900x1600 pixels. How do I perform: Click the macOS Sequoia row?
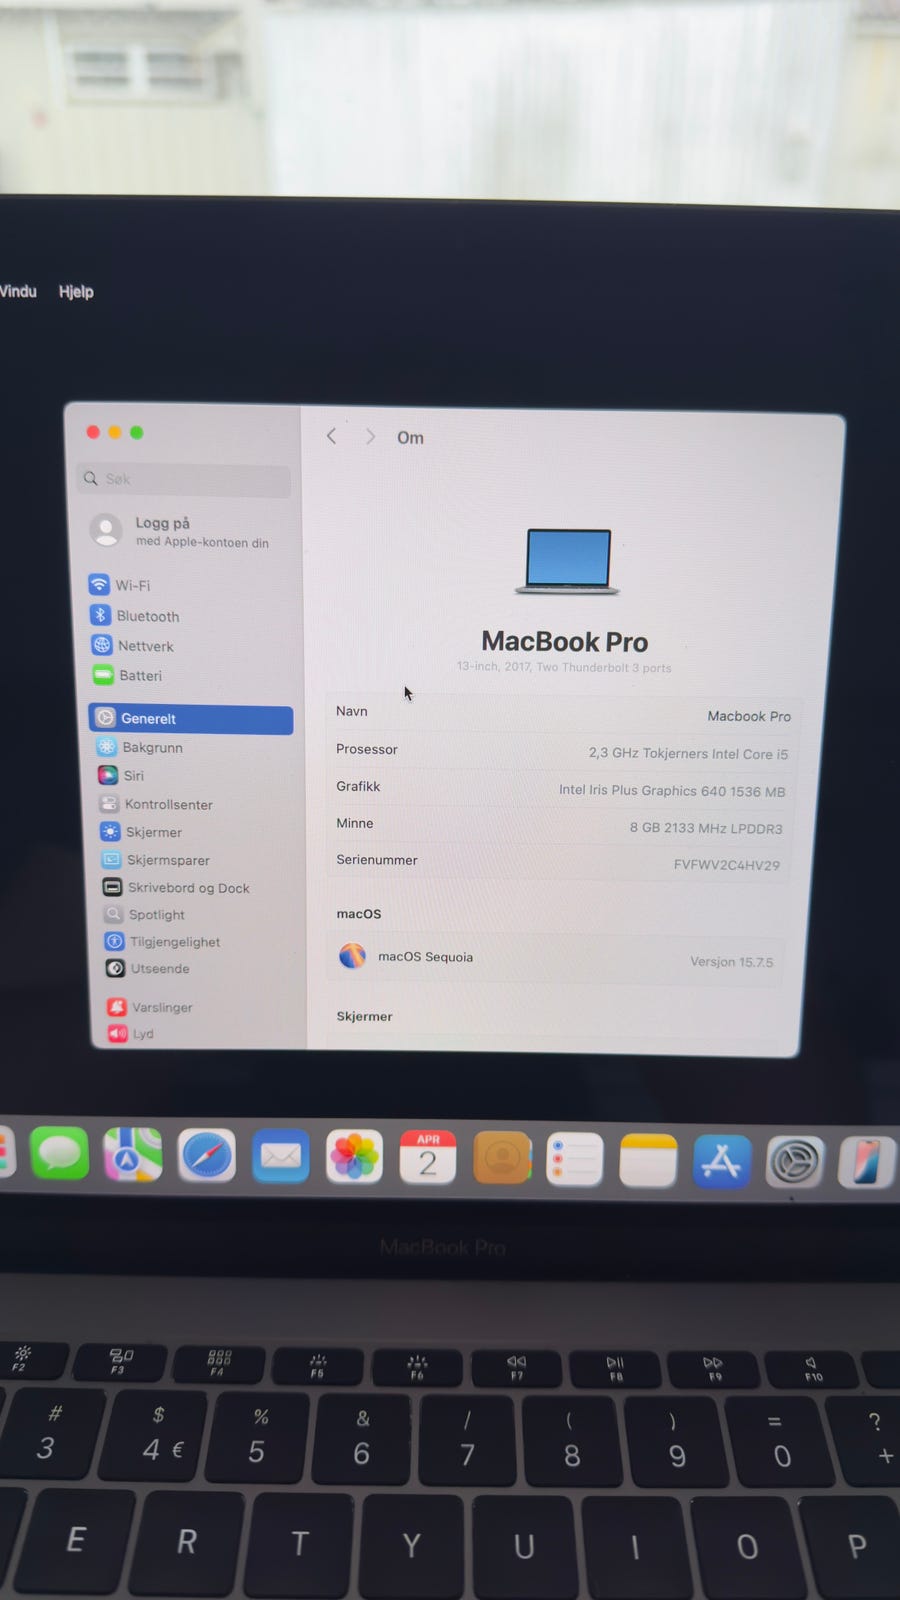coord(555,959)
